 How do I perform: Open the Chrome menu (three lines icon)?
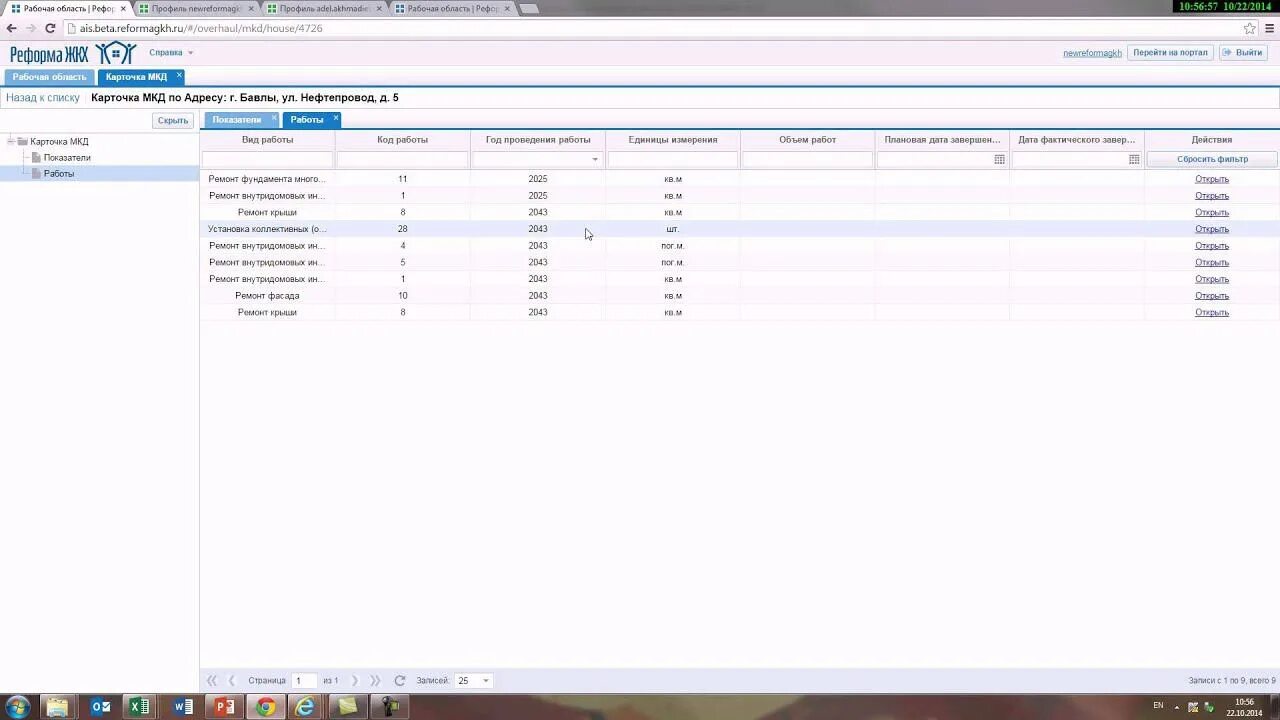point(1270,29)
